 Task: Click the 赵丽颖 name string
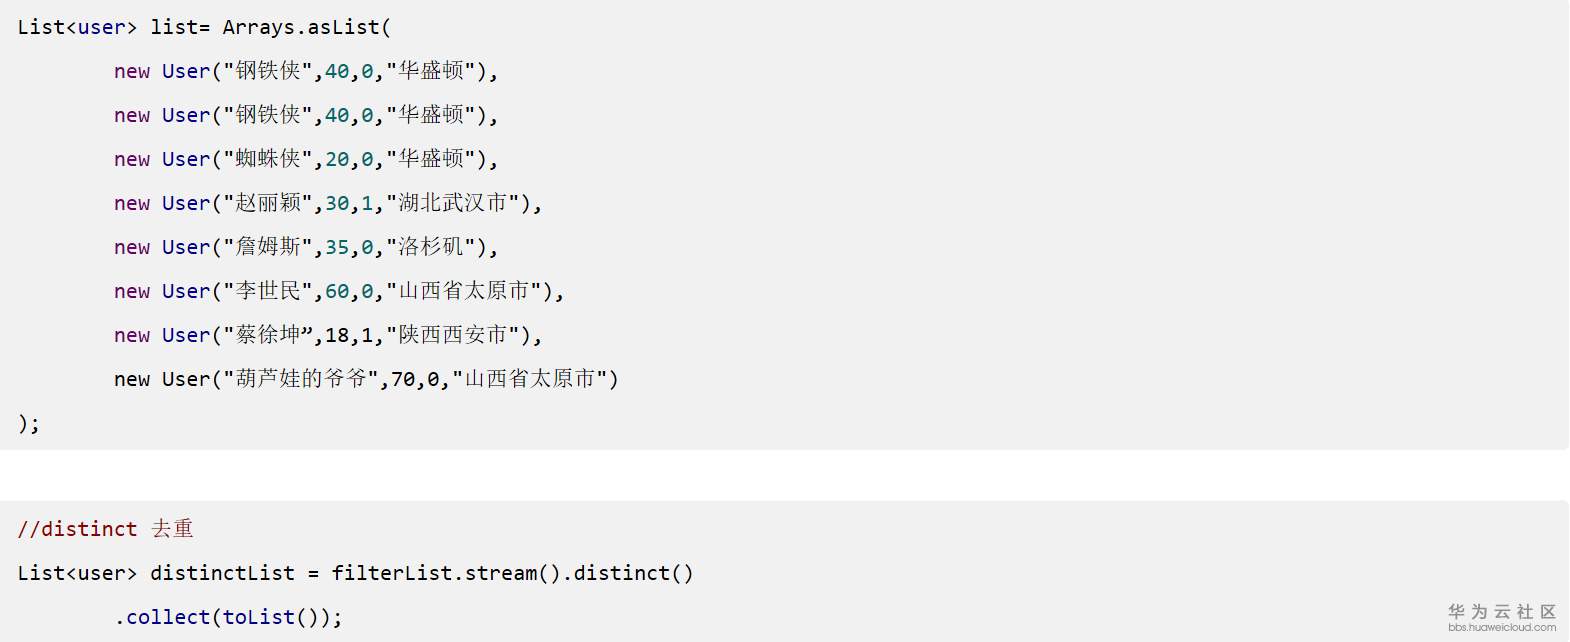point(268,203)
